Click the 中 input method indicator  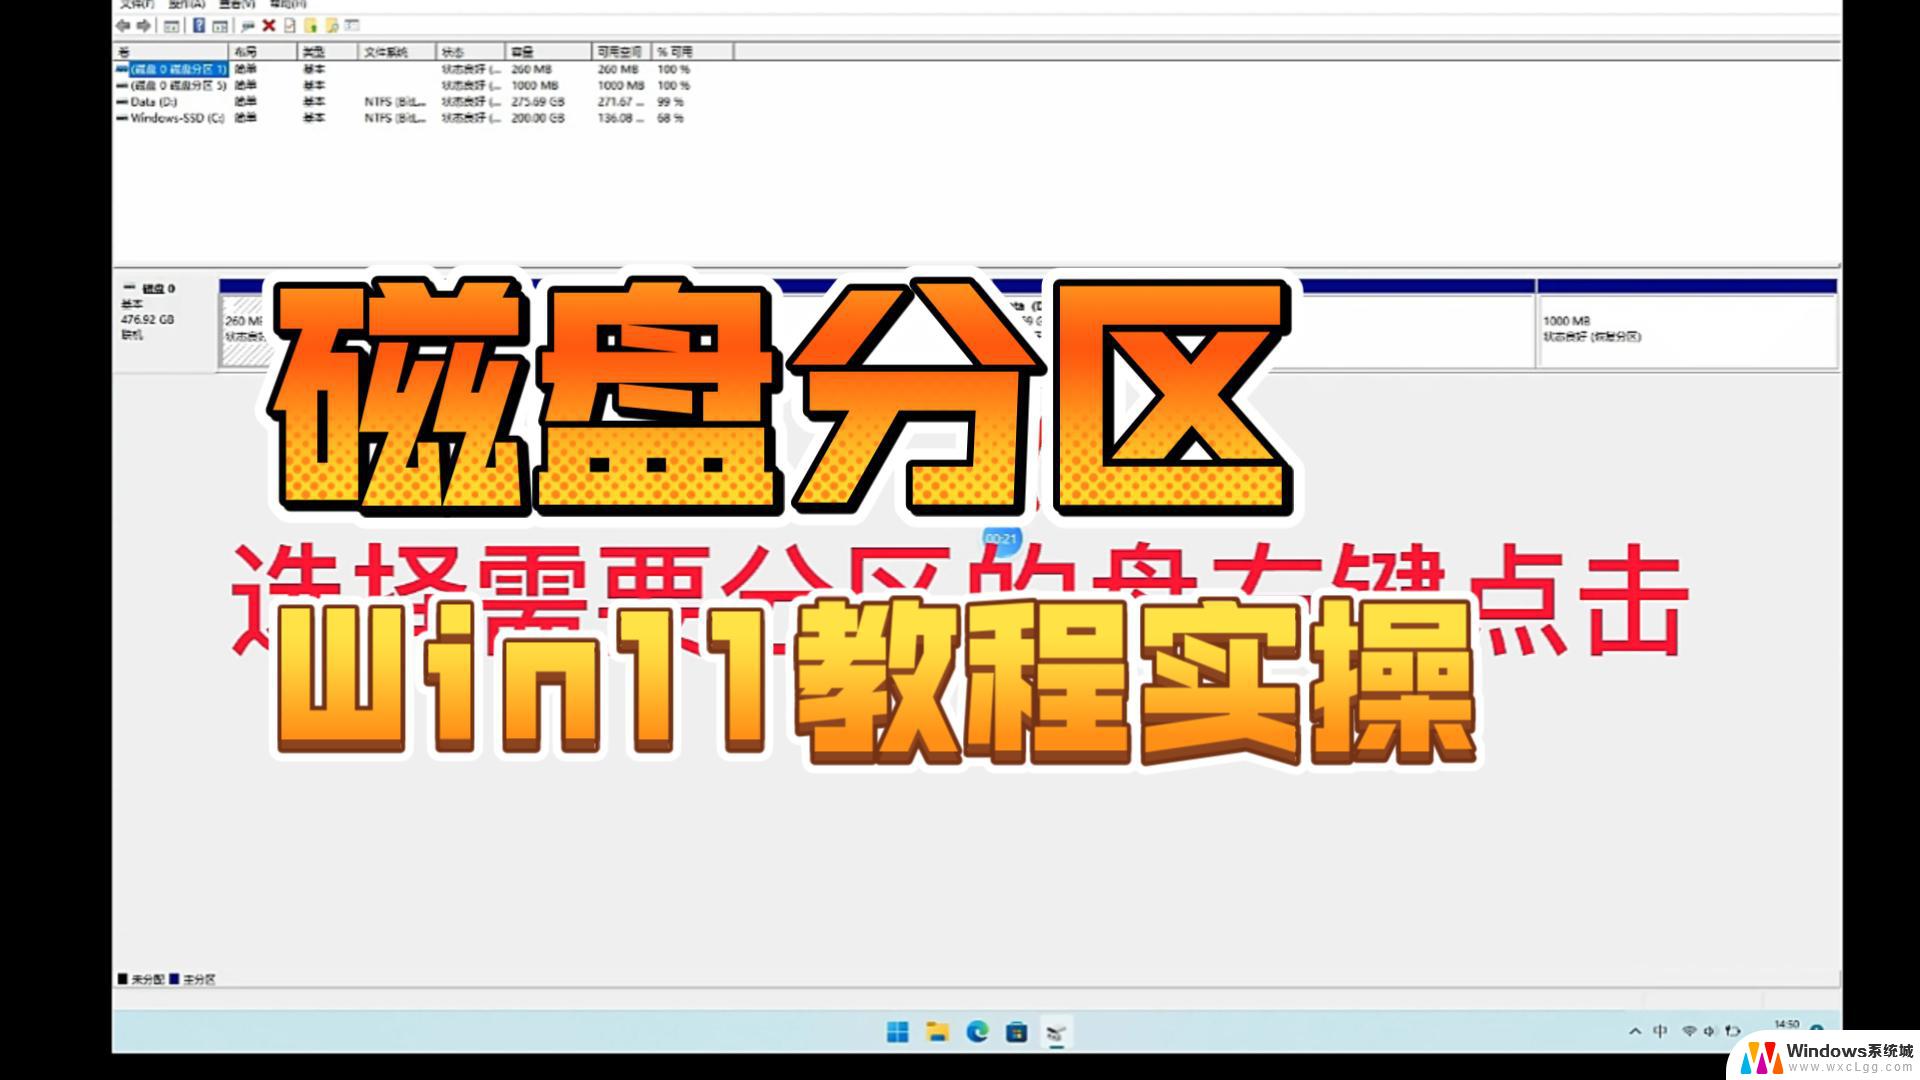1661,1031
